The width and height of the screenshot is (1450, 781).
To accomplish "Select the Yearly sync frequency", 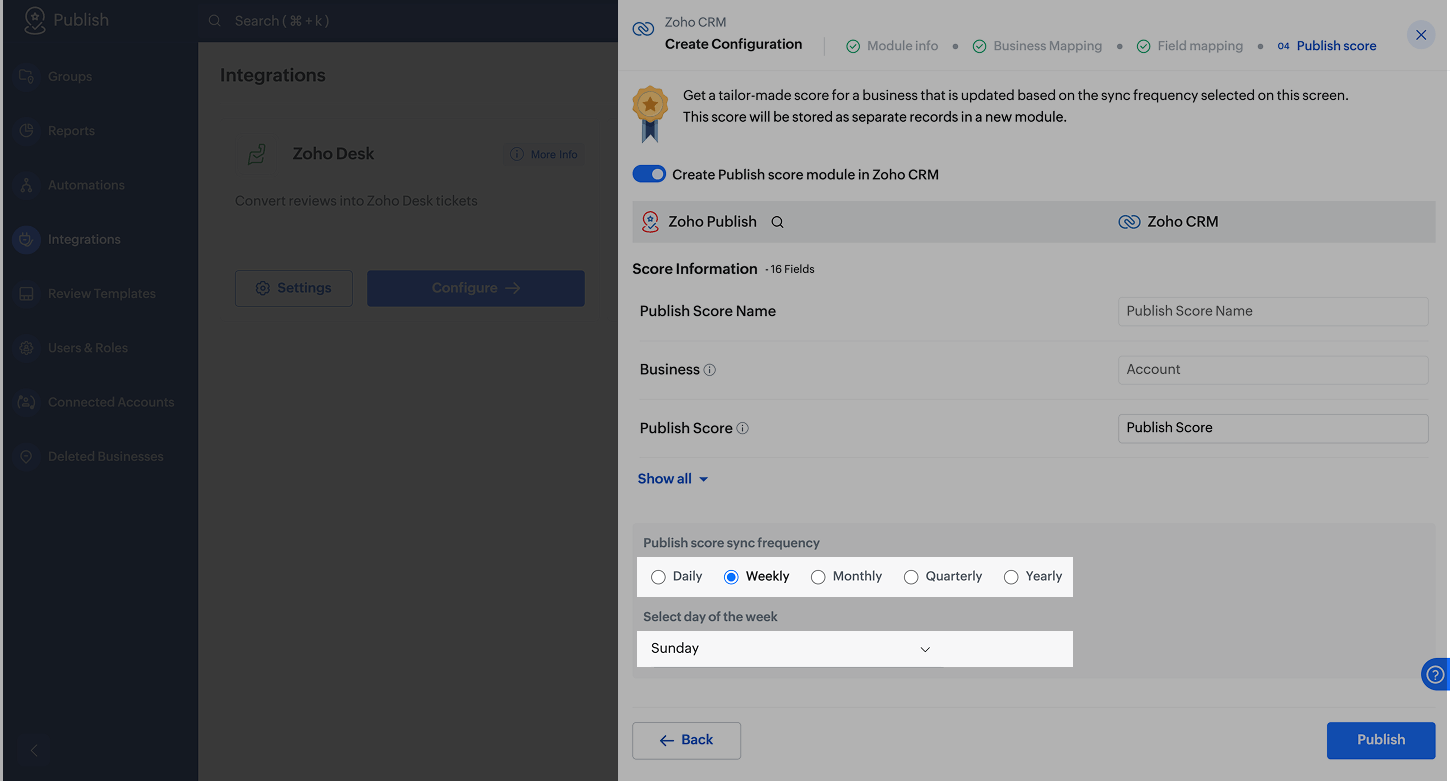I will pos(1011,577).
